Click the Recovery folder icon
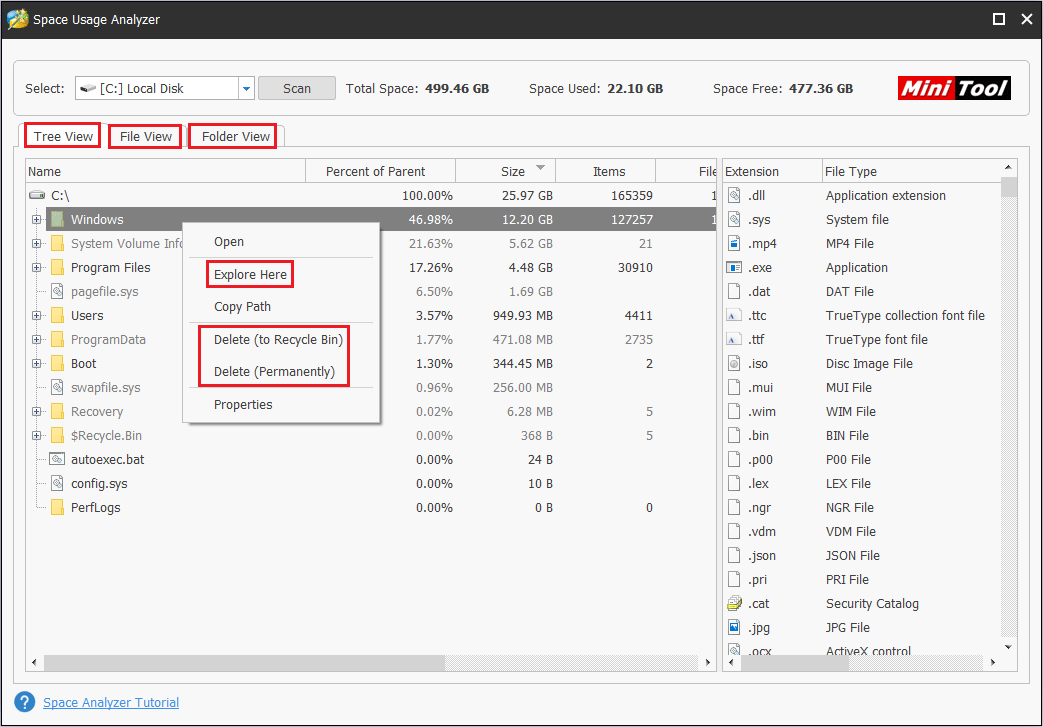 pos(58,412)
